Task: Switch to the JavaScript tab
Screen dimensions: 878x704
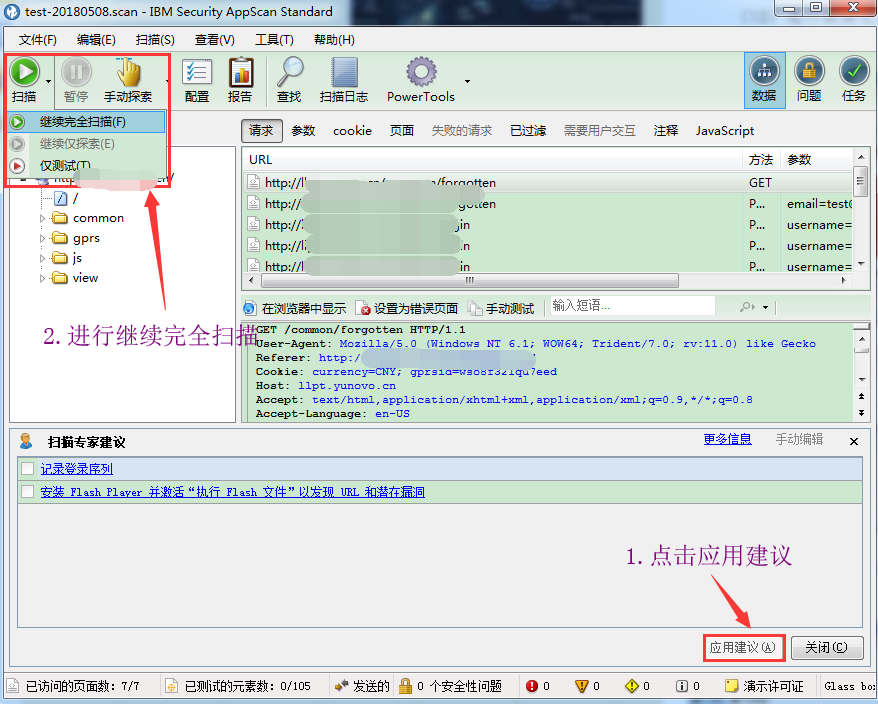Action: click(x=725, y=130)
